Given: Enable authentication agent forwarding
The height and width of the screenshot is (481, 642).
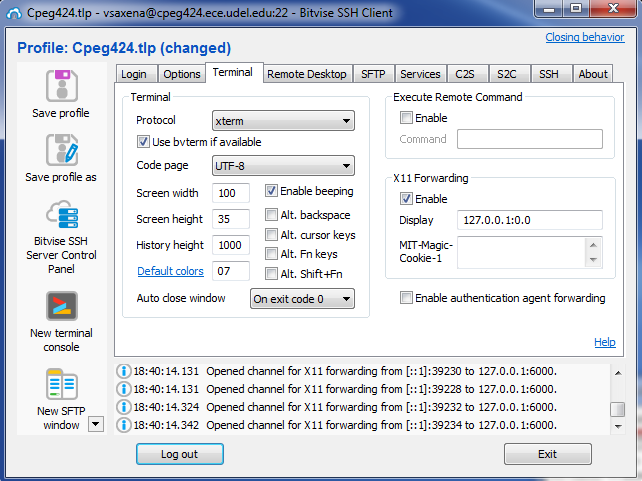Looking at the screenshot, I should click(407, 298).
